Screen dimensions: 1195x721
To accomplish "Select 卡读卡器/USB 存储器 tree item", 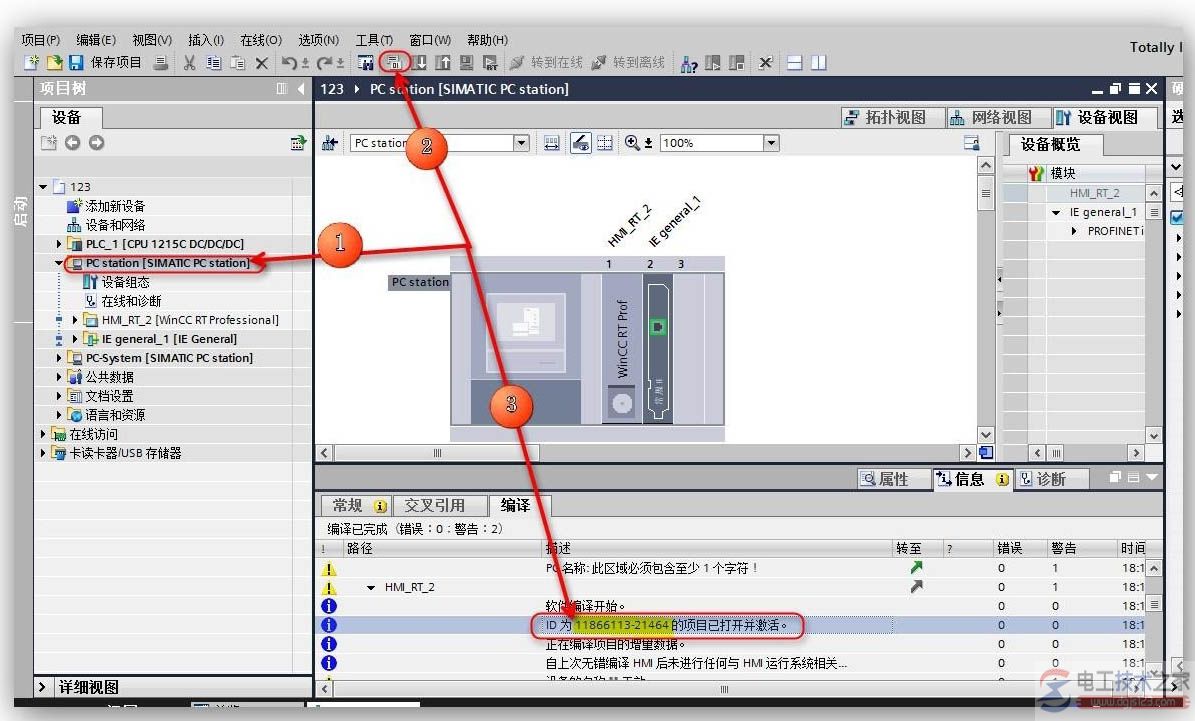I will pos(117,453).
